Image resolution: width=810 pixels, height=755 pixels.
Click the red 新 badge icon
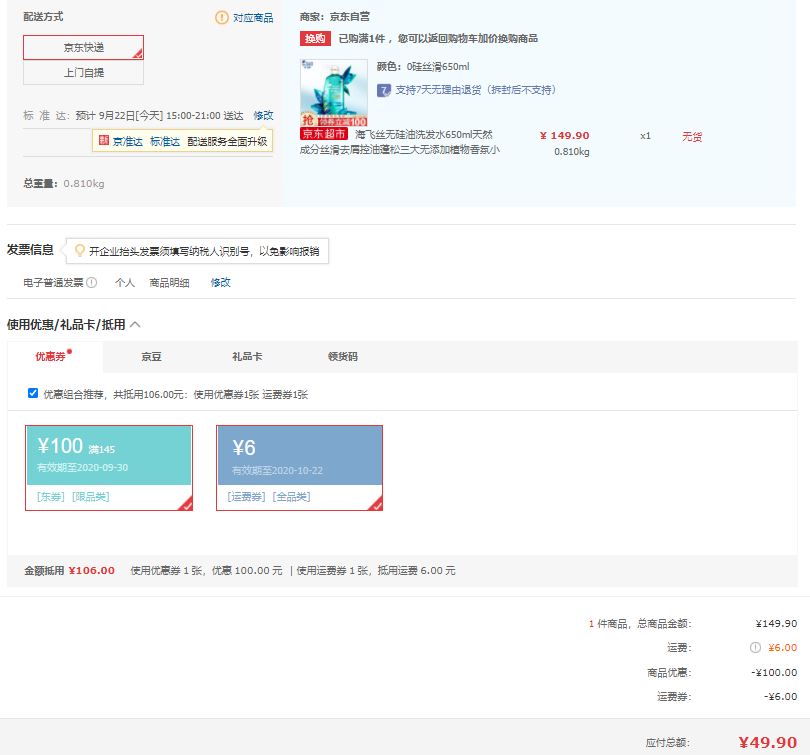104,140
